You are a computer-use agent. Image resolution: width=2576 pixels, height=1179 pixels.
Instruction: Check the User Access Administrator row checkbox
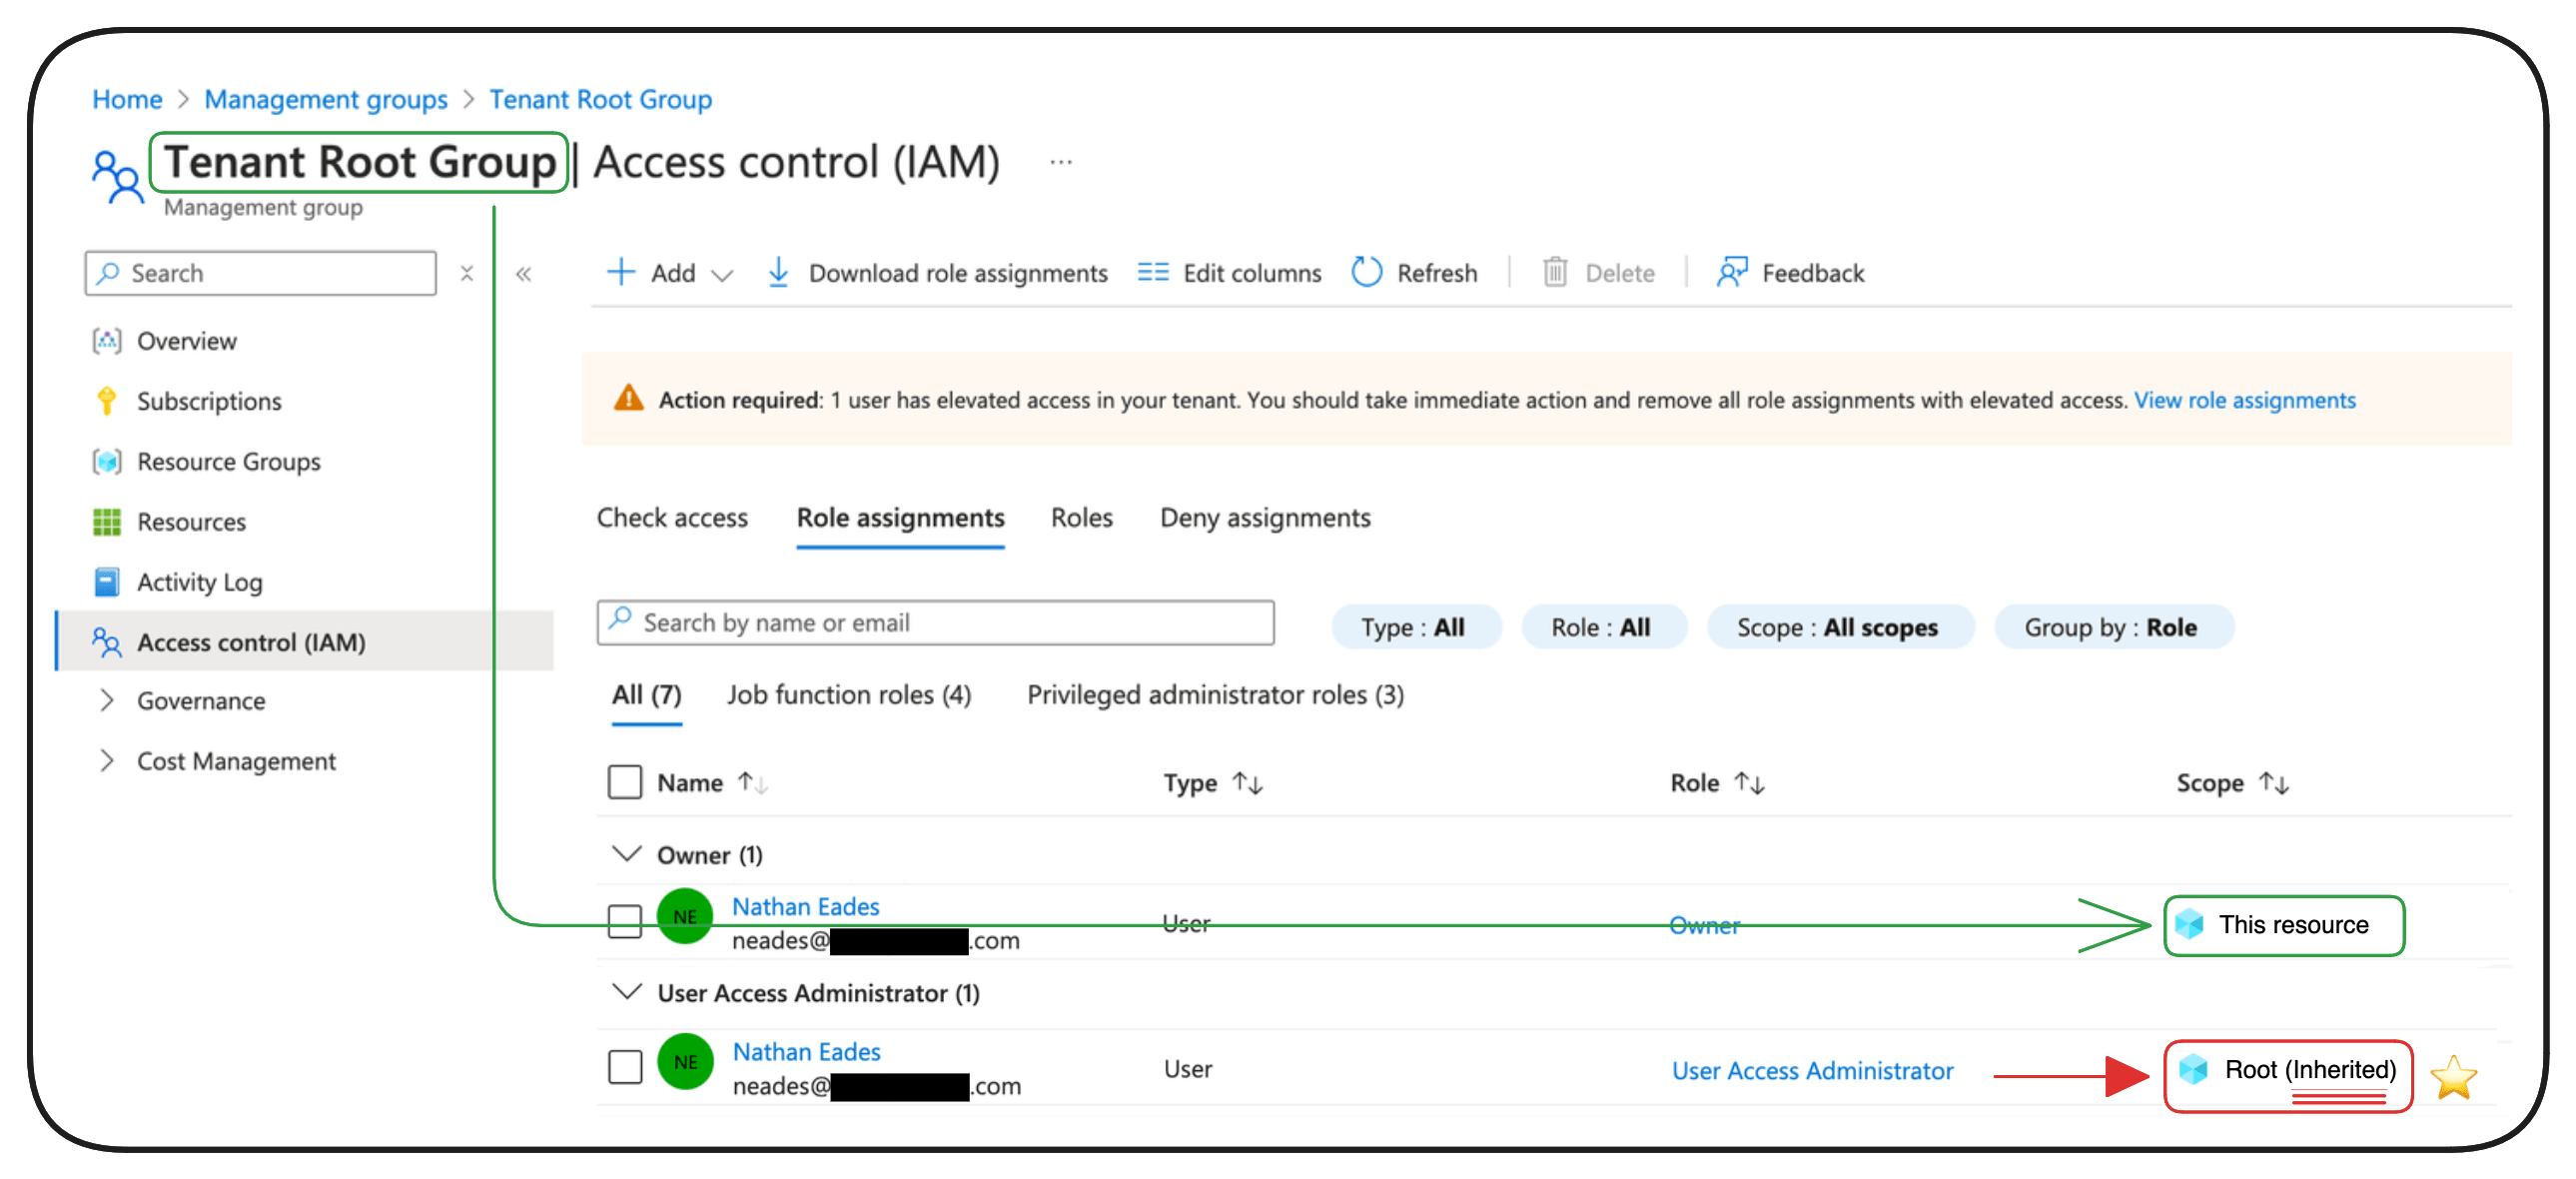click(624, 1066)
